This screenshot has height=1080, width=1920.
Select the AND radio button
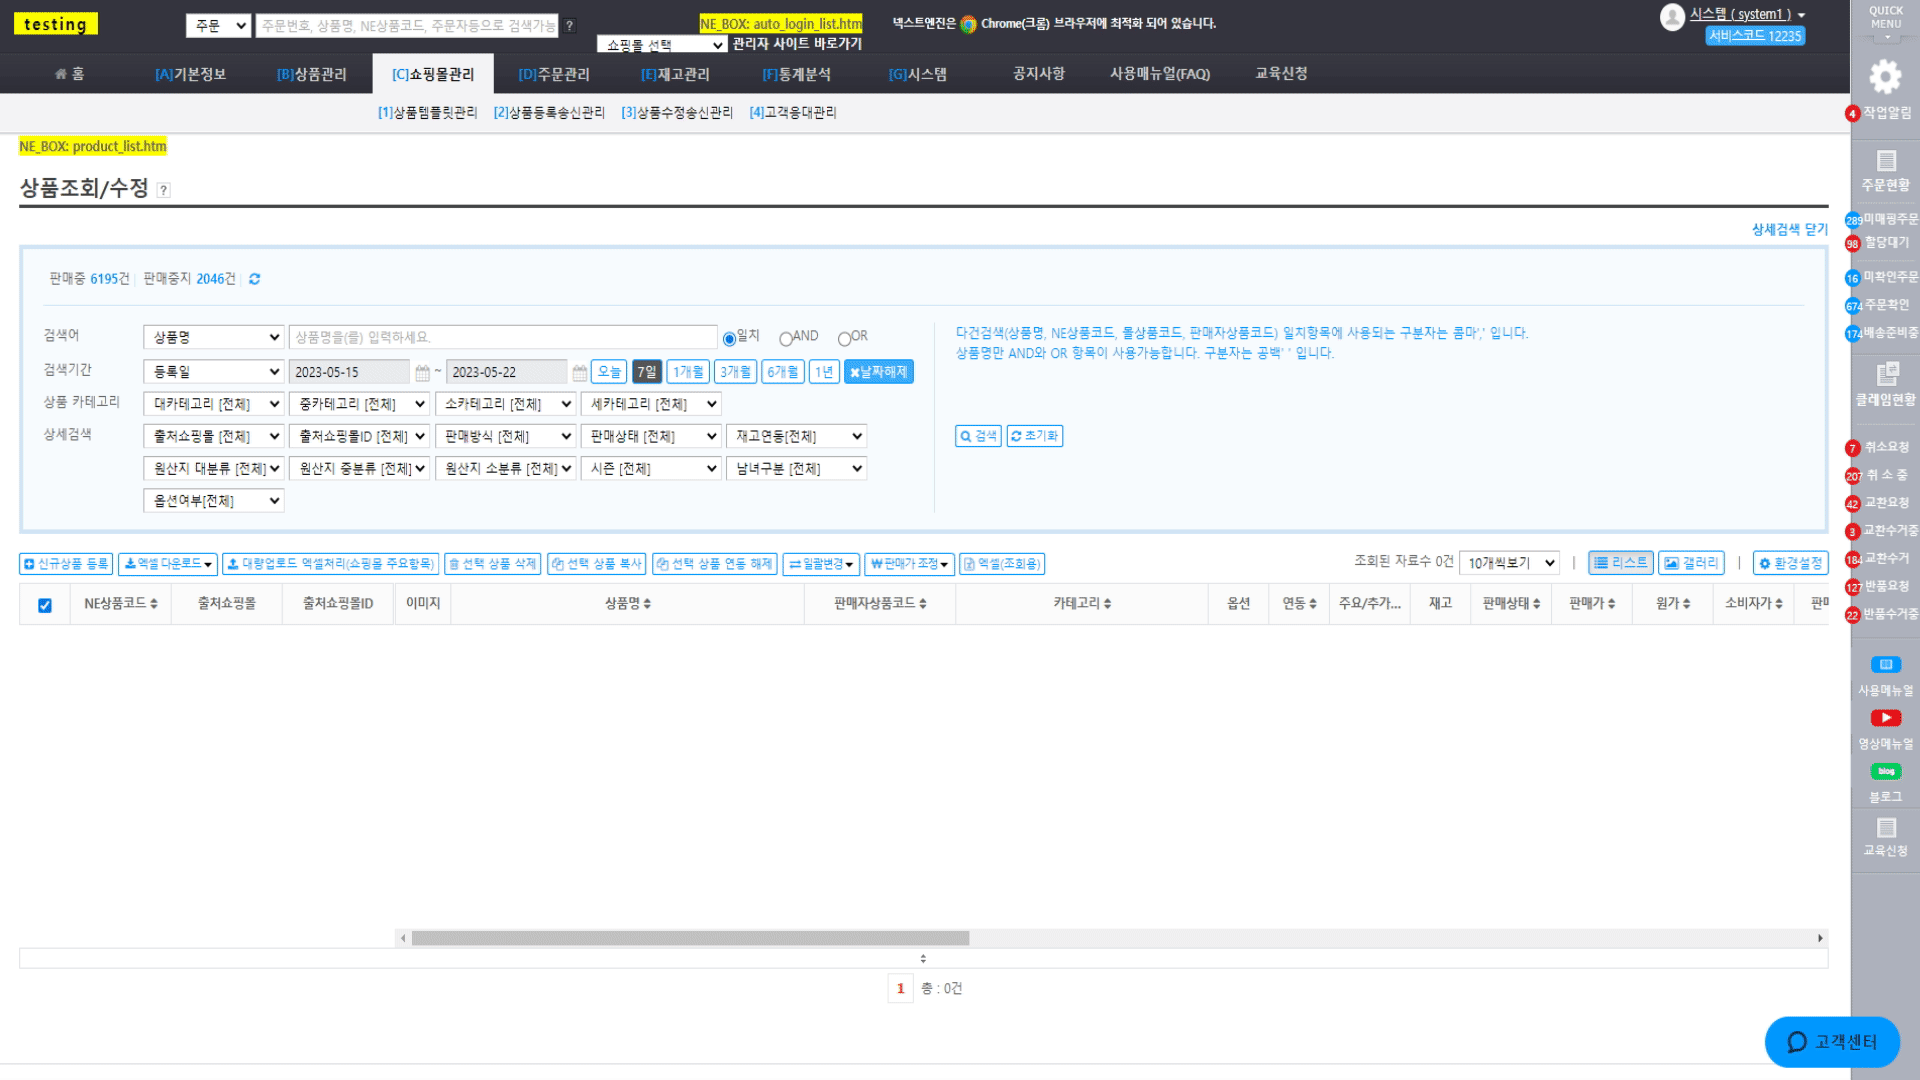tap(785, 338)
